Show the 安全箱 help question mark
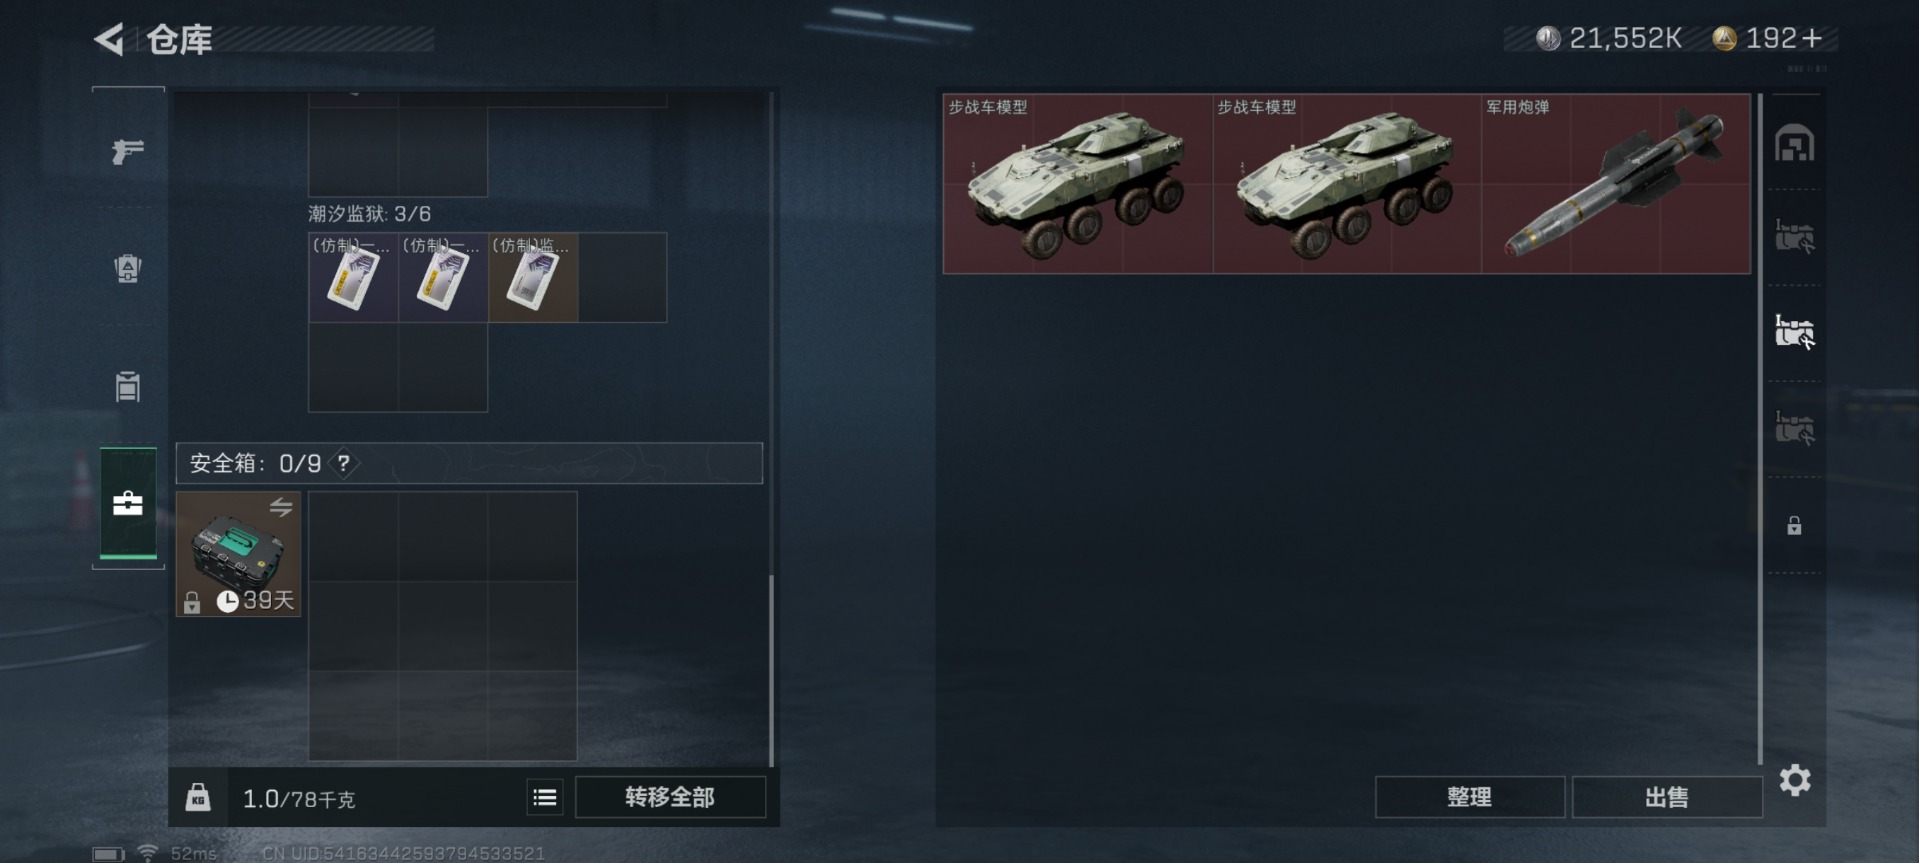Screen dimensions: 1919x863 click(x=344, y=463)
